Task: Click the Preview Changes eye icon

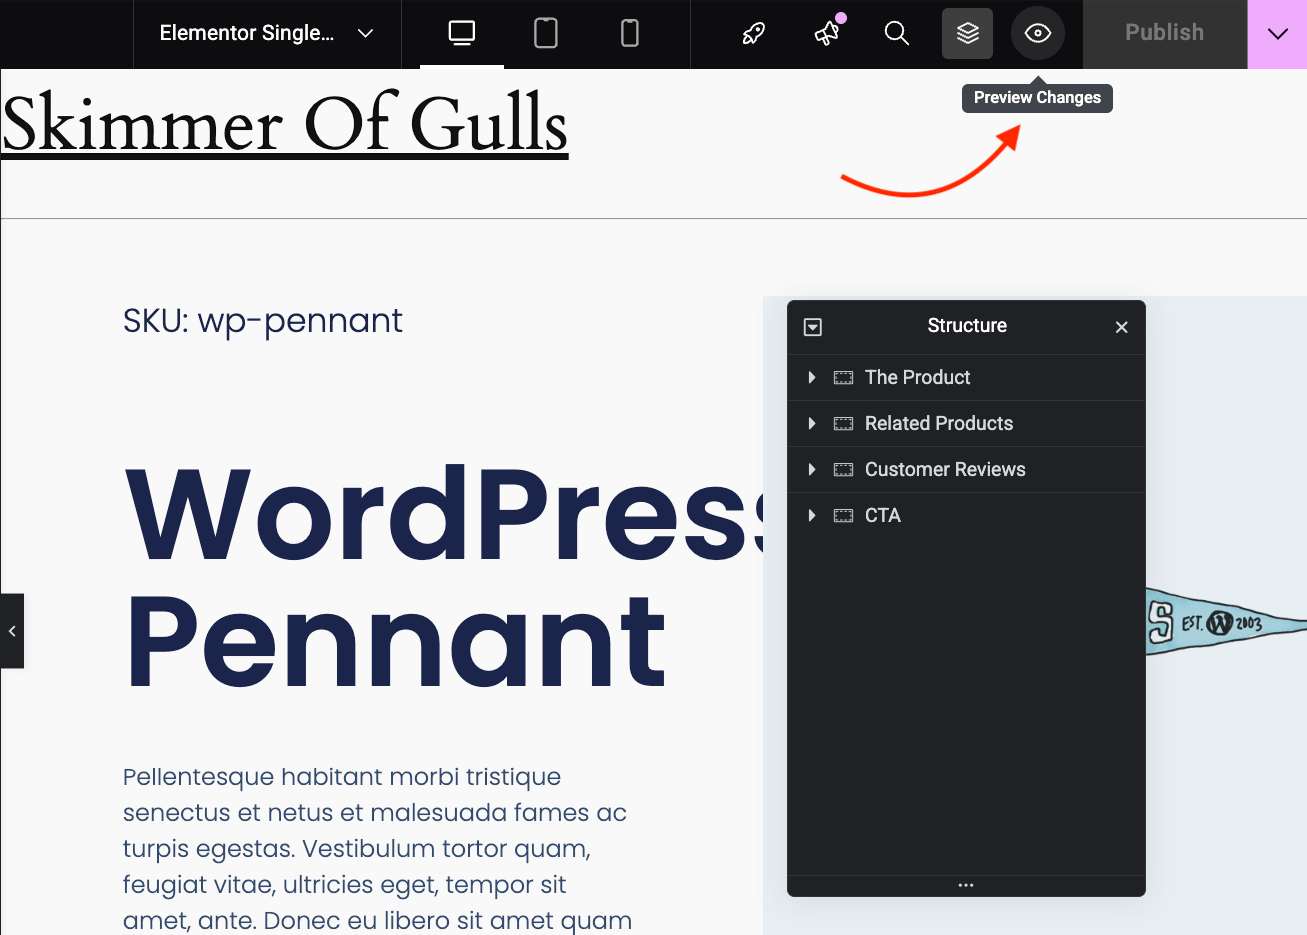Action: [x=1038, y=33]
